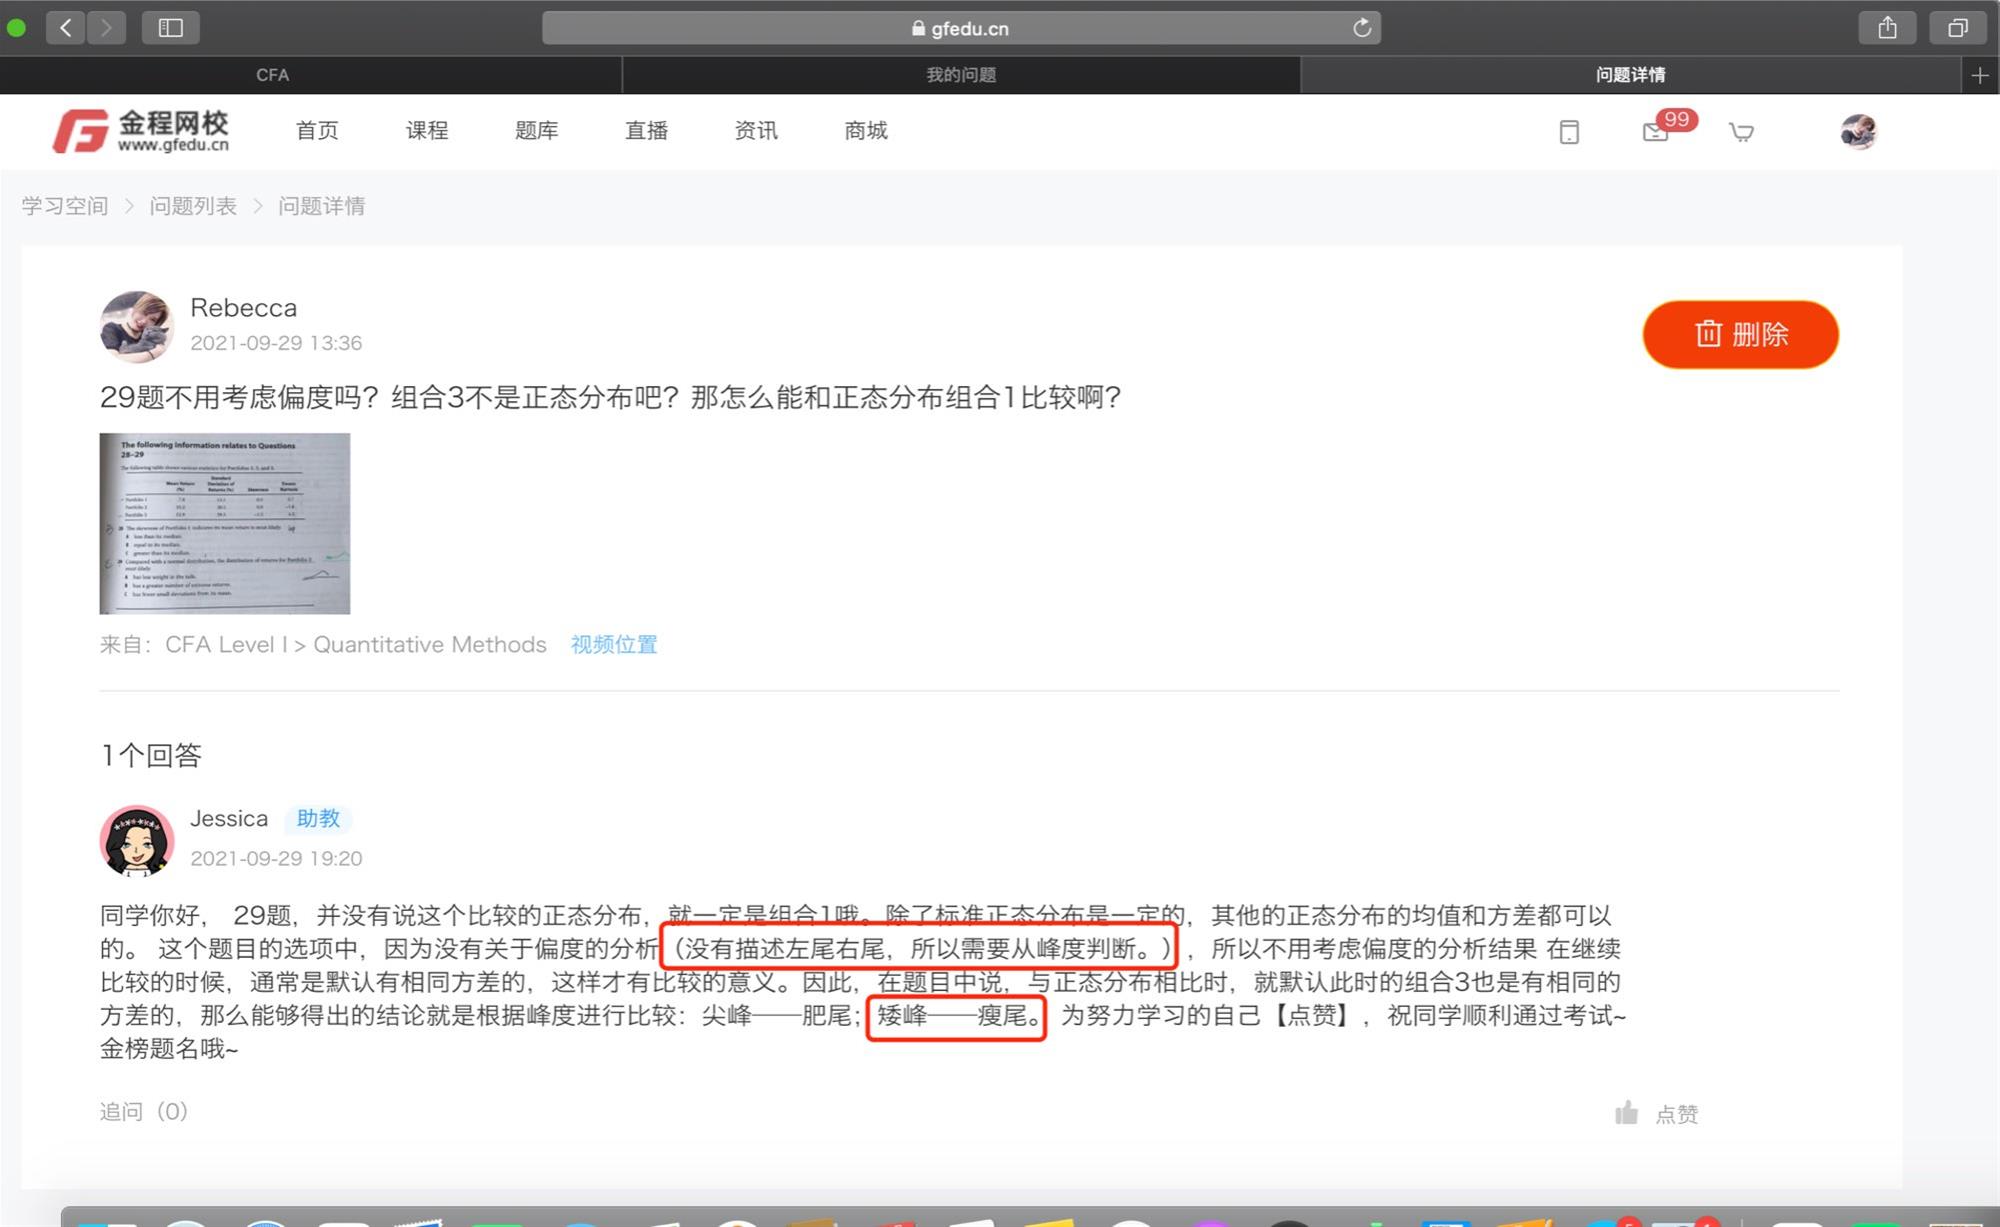Show all tabs overview icon
The image size is (2000, 1227).
1957,28
